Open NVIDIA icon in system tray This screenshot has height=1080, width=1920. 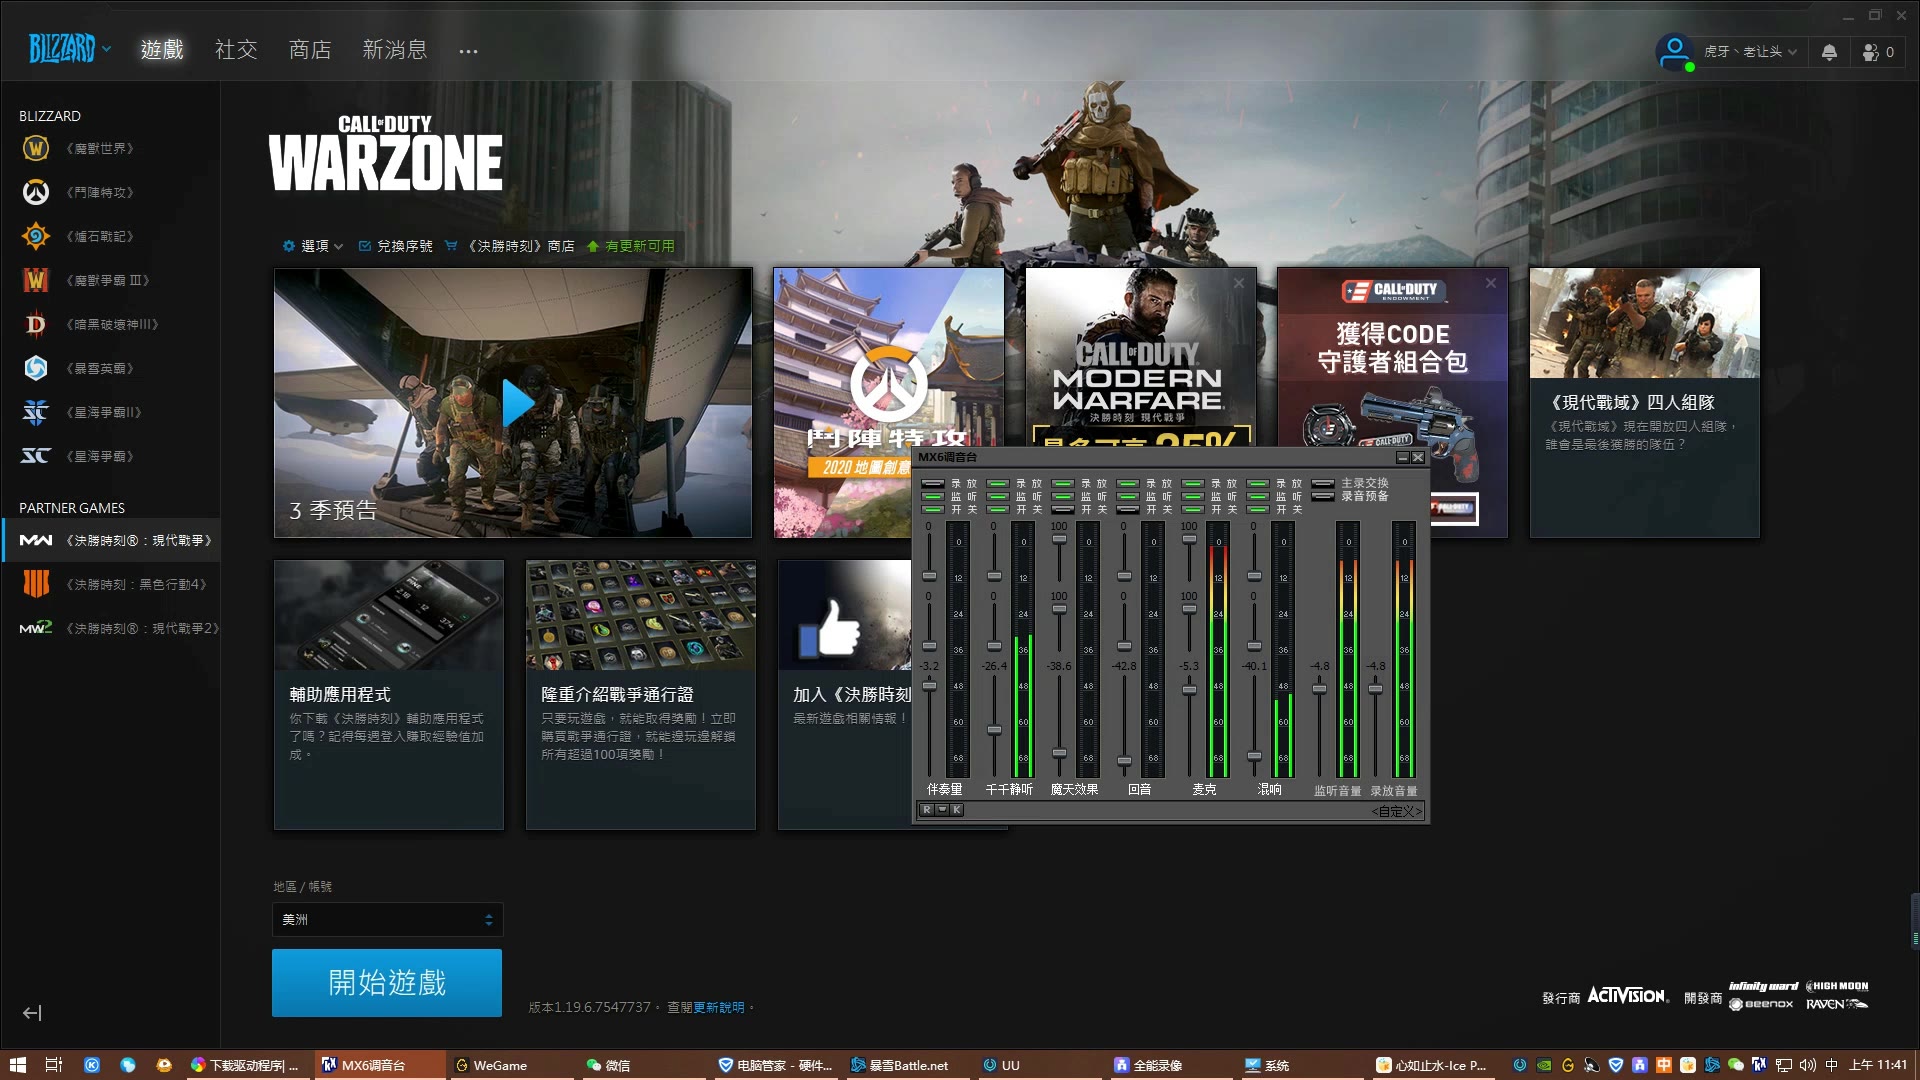pos(1544,1065)
